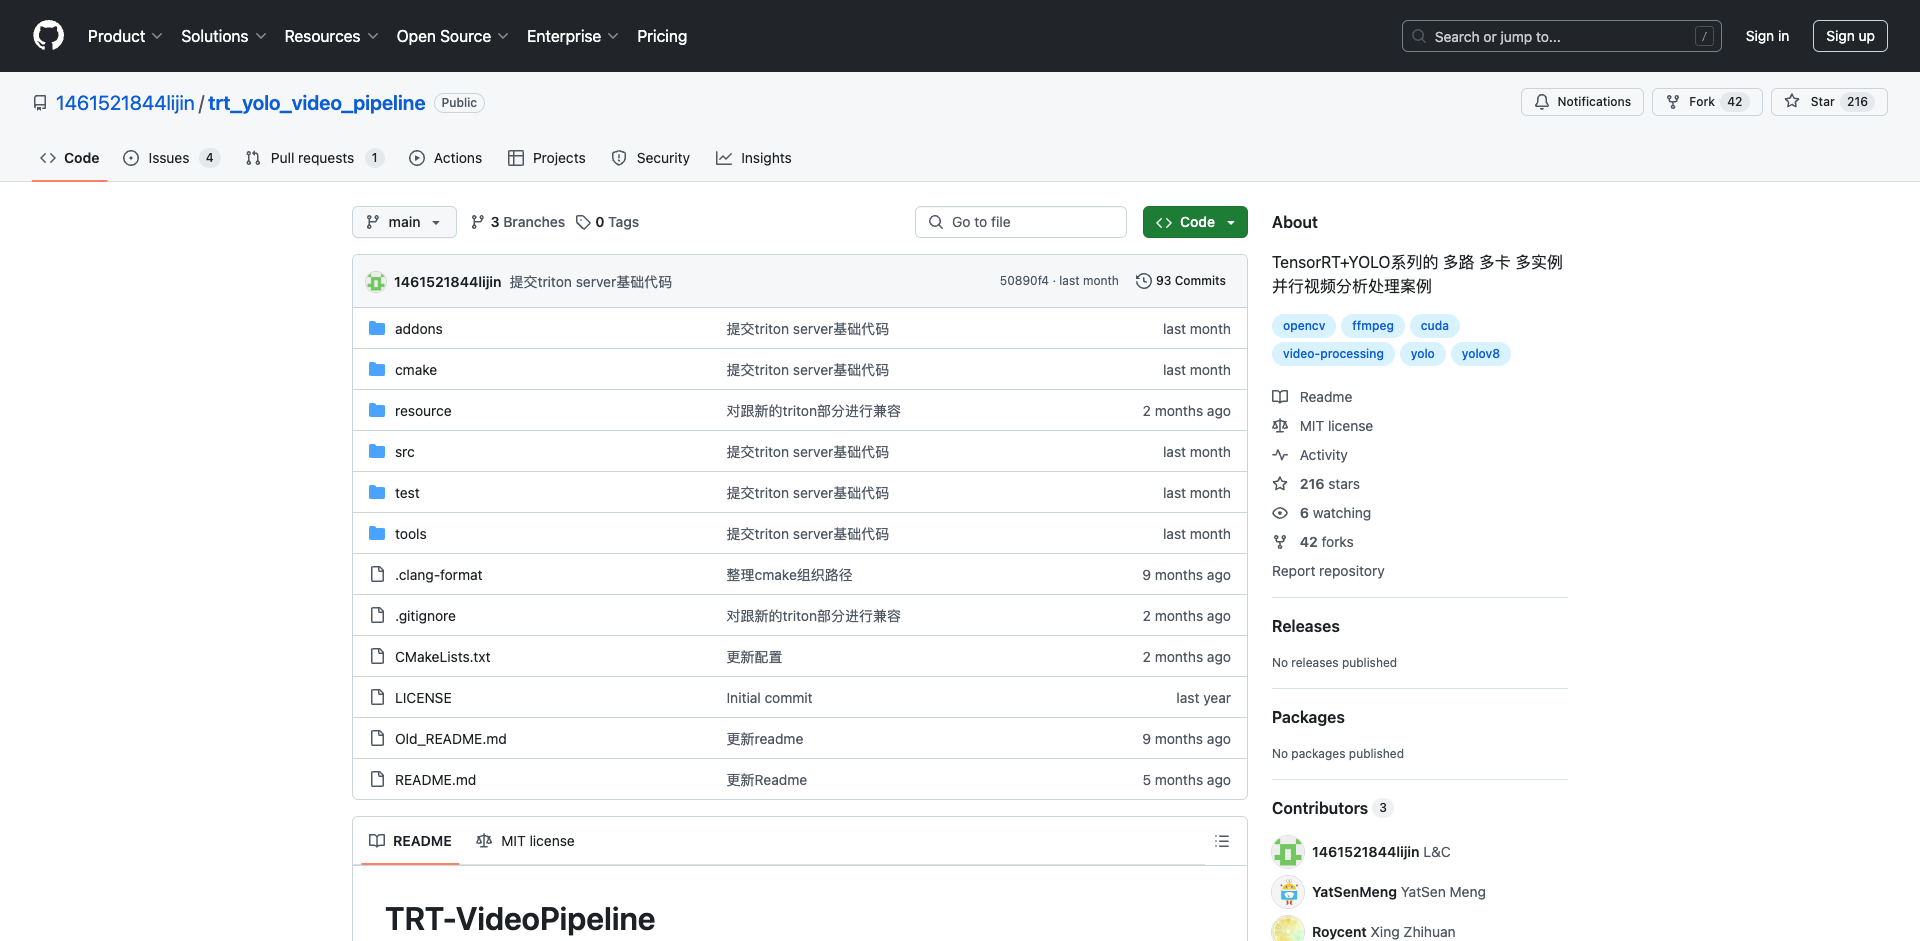Image resolution: width=1920 pixels, height=941 pixels.
Task: Click the Notifications bell button
Action: (x=1582, y=102)
